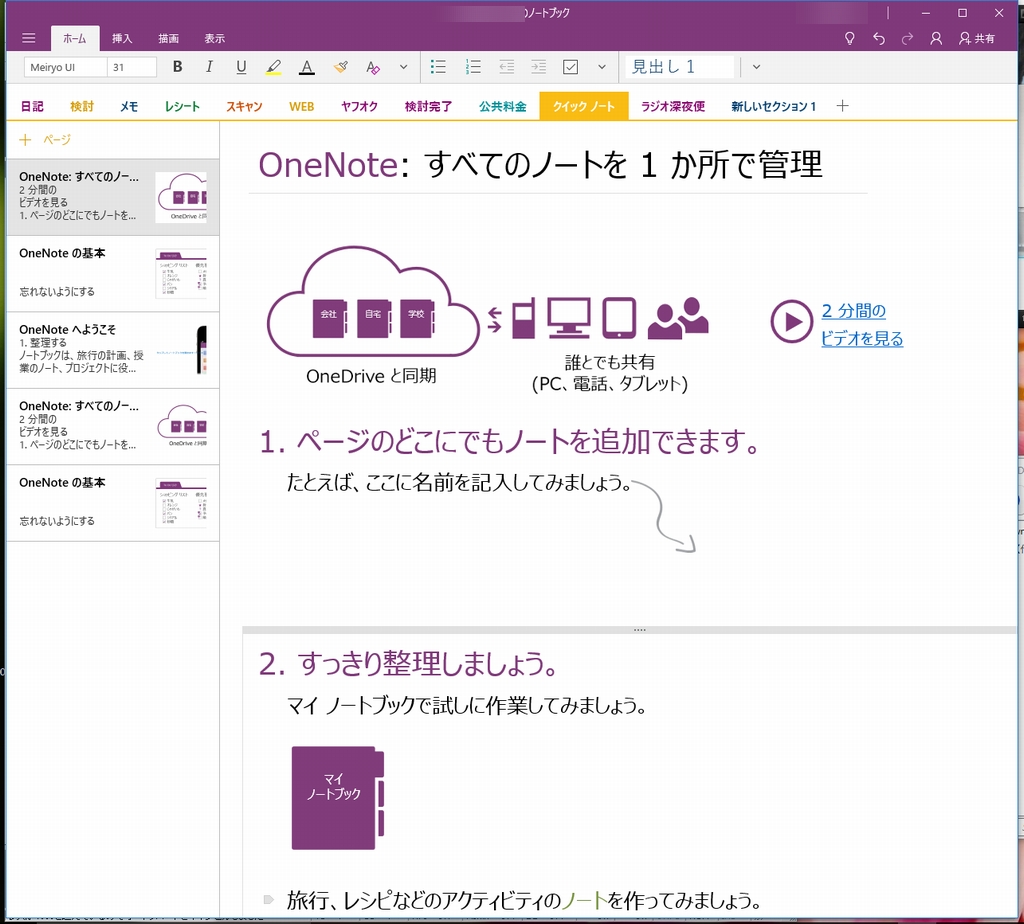
Task: Increase paragraph indent
Action: tap(538, 67)
